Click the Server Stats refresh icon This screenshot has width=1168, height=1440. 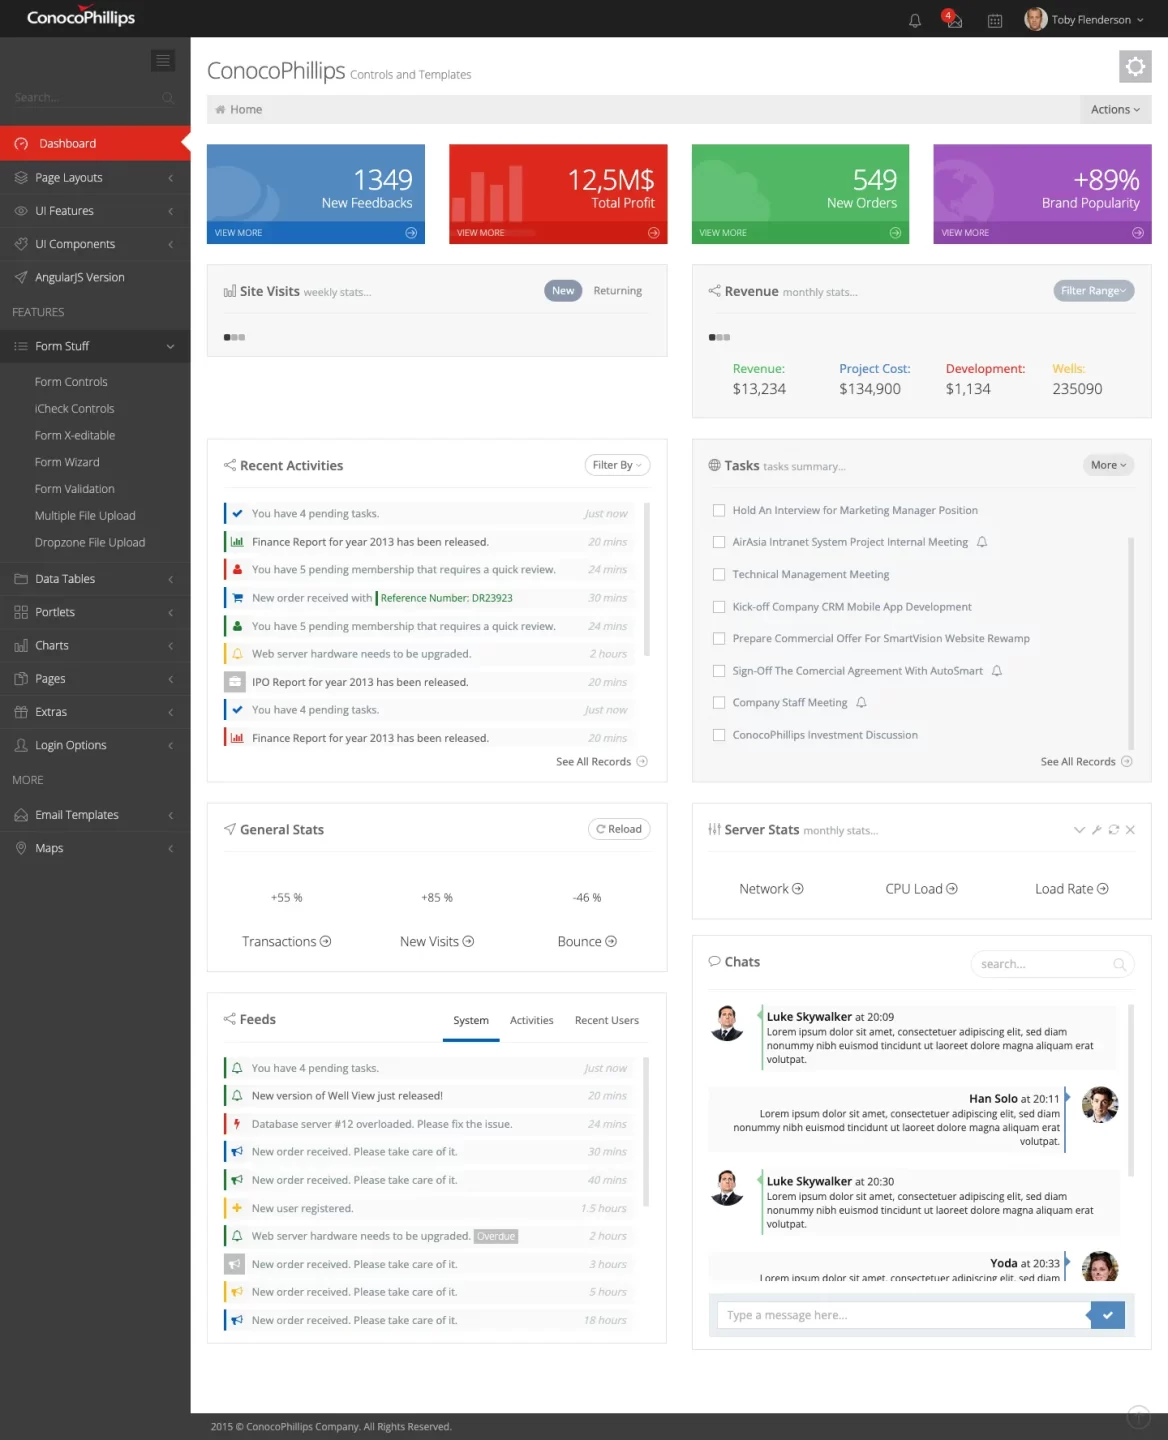1114,830
